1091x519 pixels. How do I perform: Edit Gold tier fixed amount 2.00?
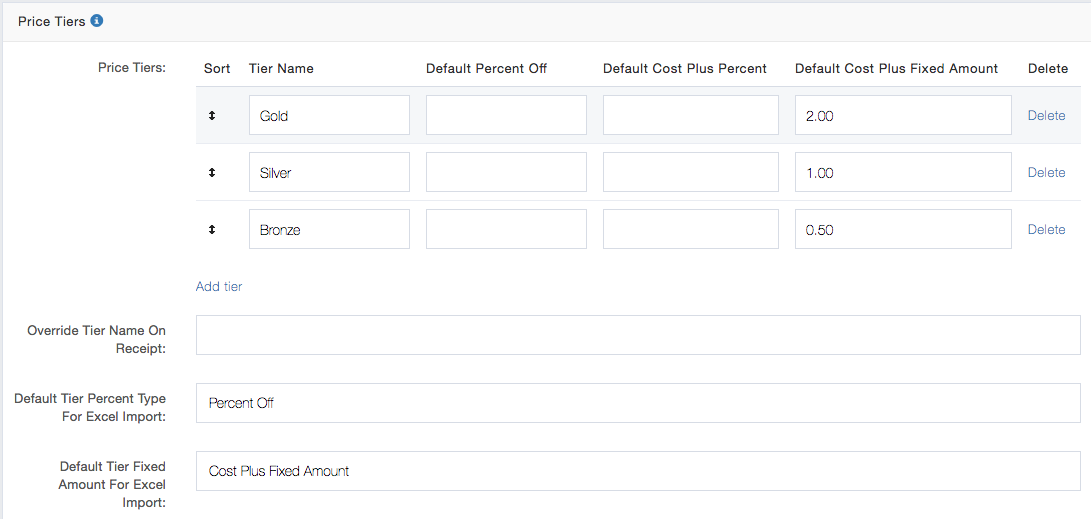coord(903,116)
